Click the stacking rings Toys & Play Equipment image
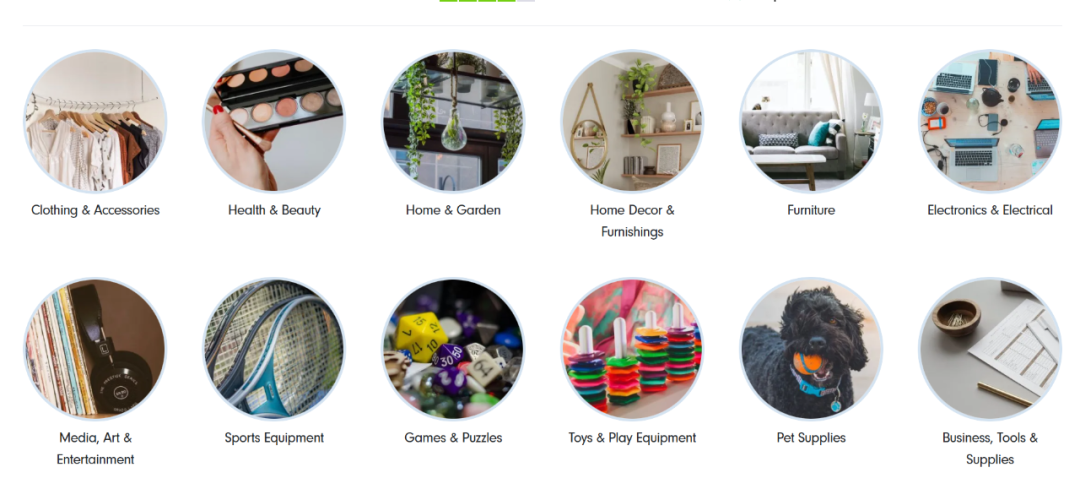1080x489 pixels. click(632, 349)
